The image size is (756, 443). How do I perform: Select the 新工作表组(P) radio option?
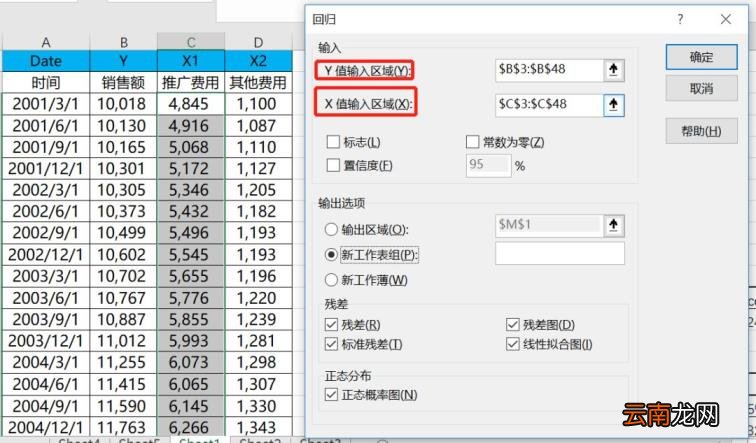point(331,255)
